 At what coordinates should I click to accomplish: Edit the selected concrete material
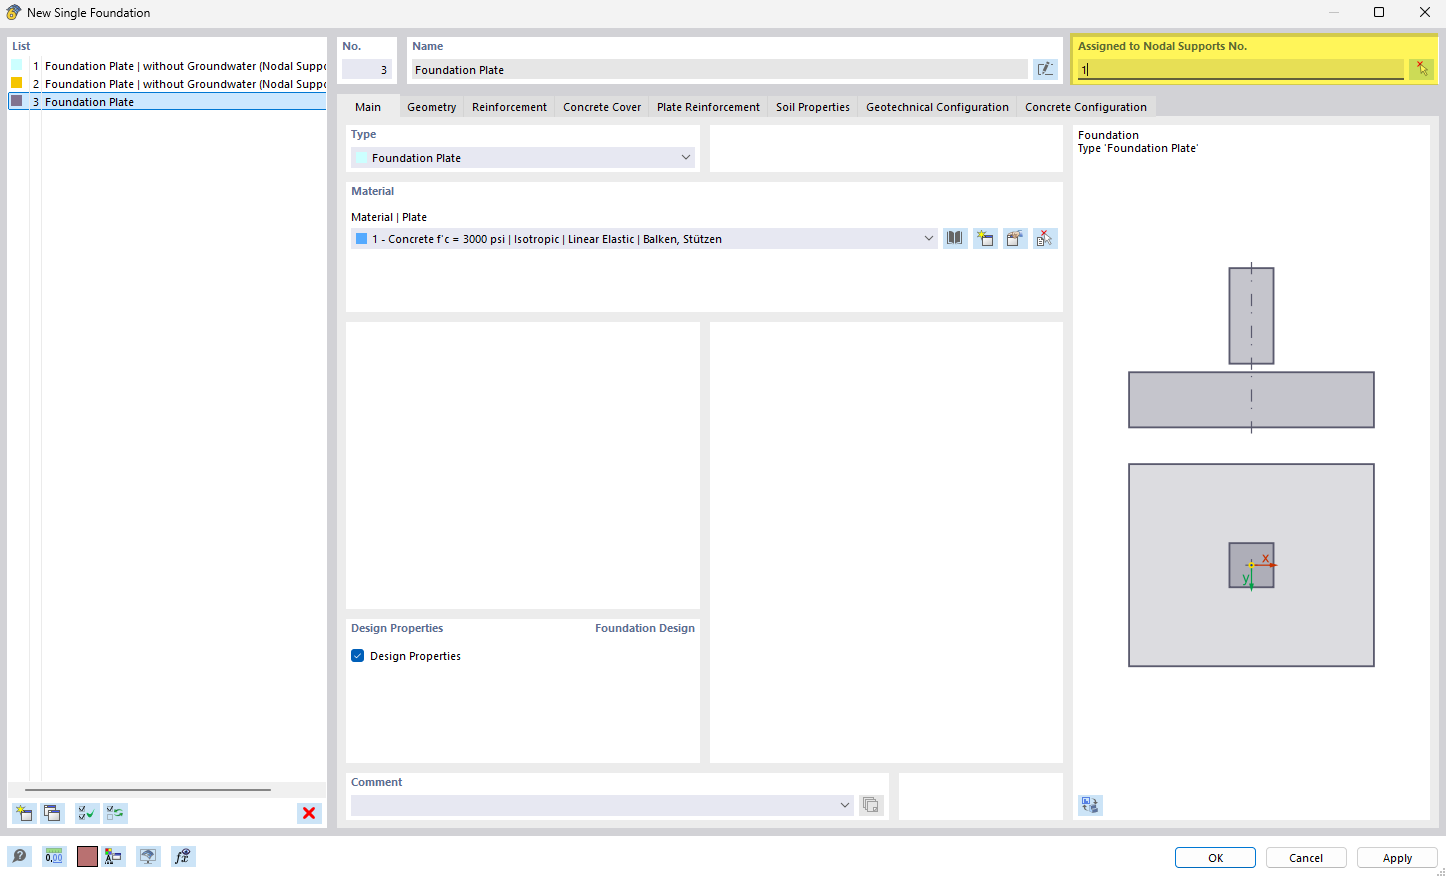pos(1015,238)
